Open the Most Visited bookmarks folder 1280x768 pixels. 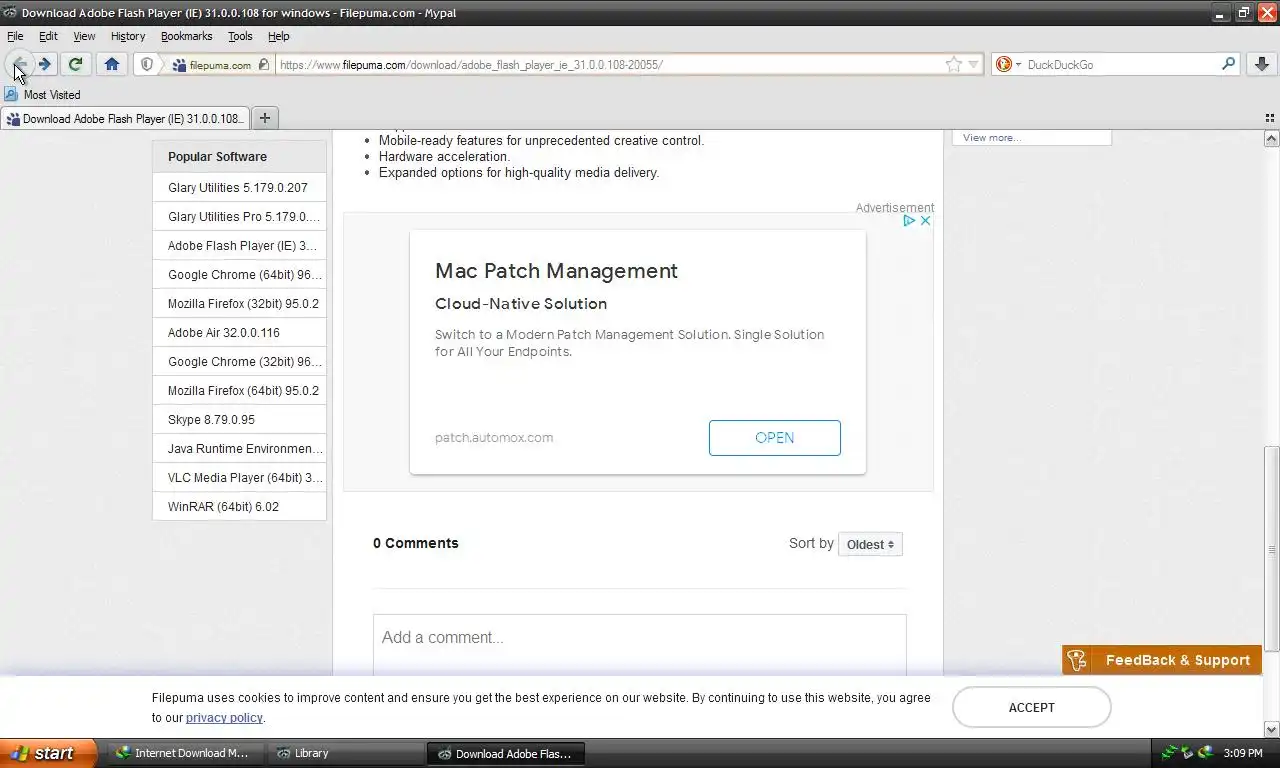(x=42, y=95)
